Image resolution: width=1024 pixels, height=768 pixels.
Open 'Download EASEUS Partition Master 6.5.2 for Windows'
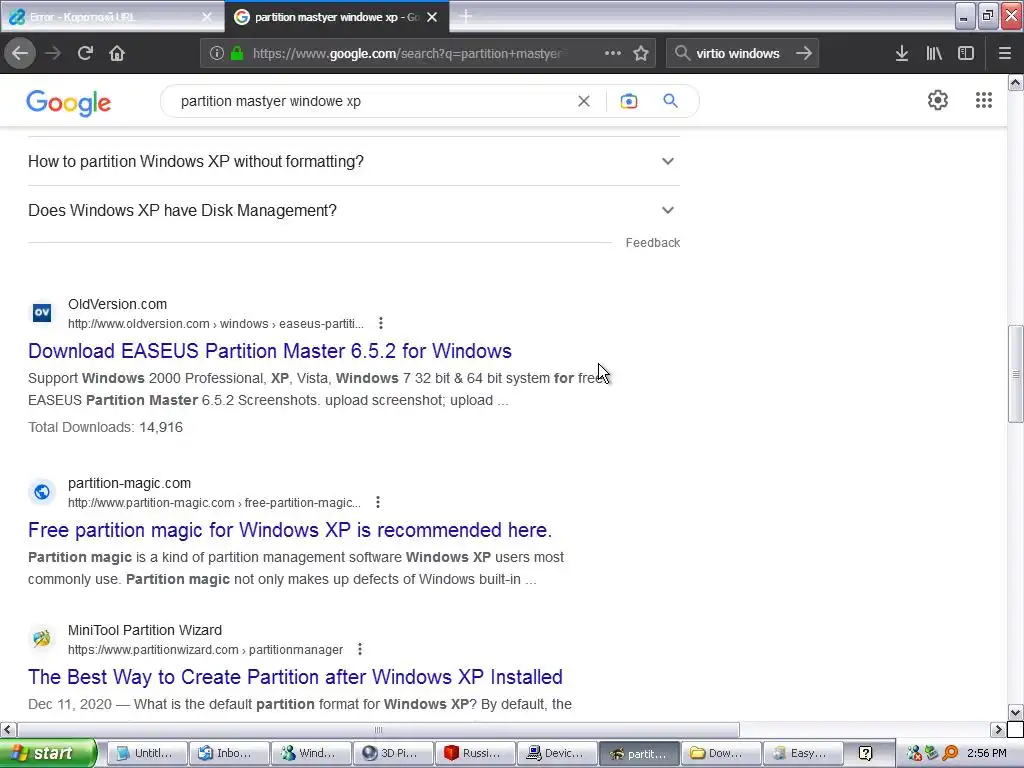click(x=270, y=351)
